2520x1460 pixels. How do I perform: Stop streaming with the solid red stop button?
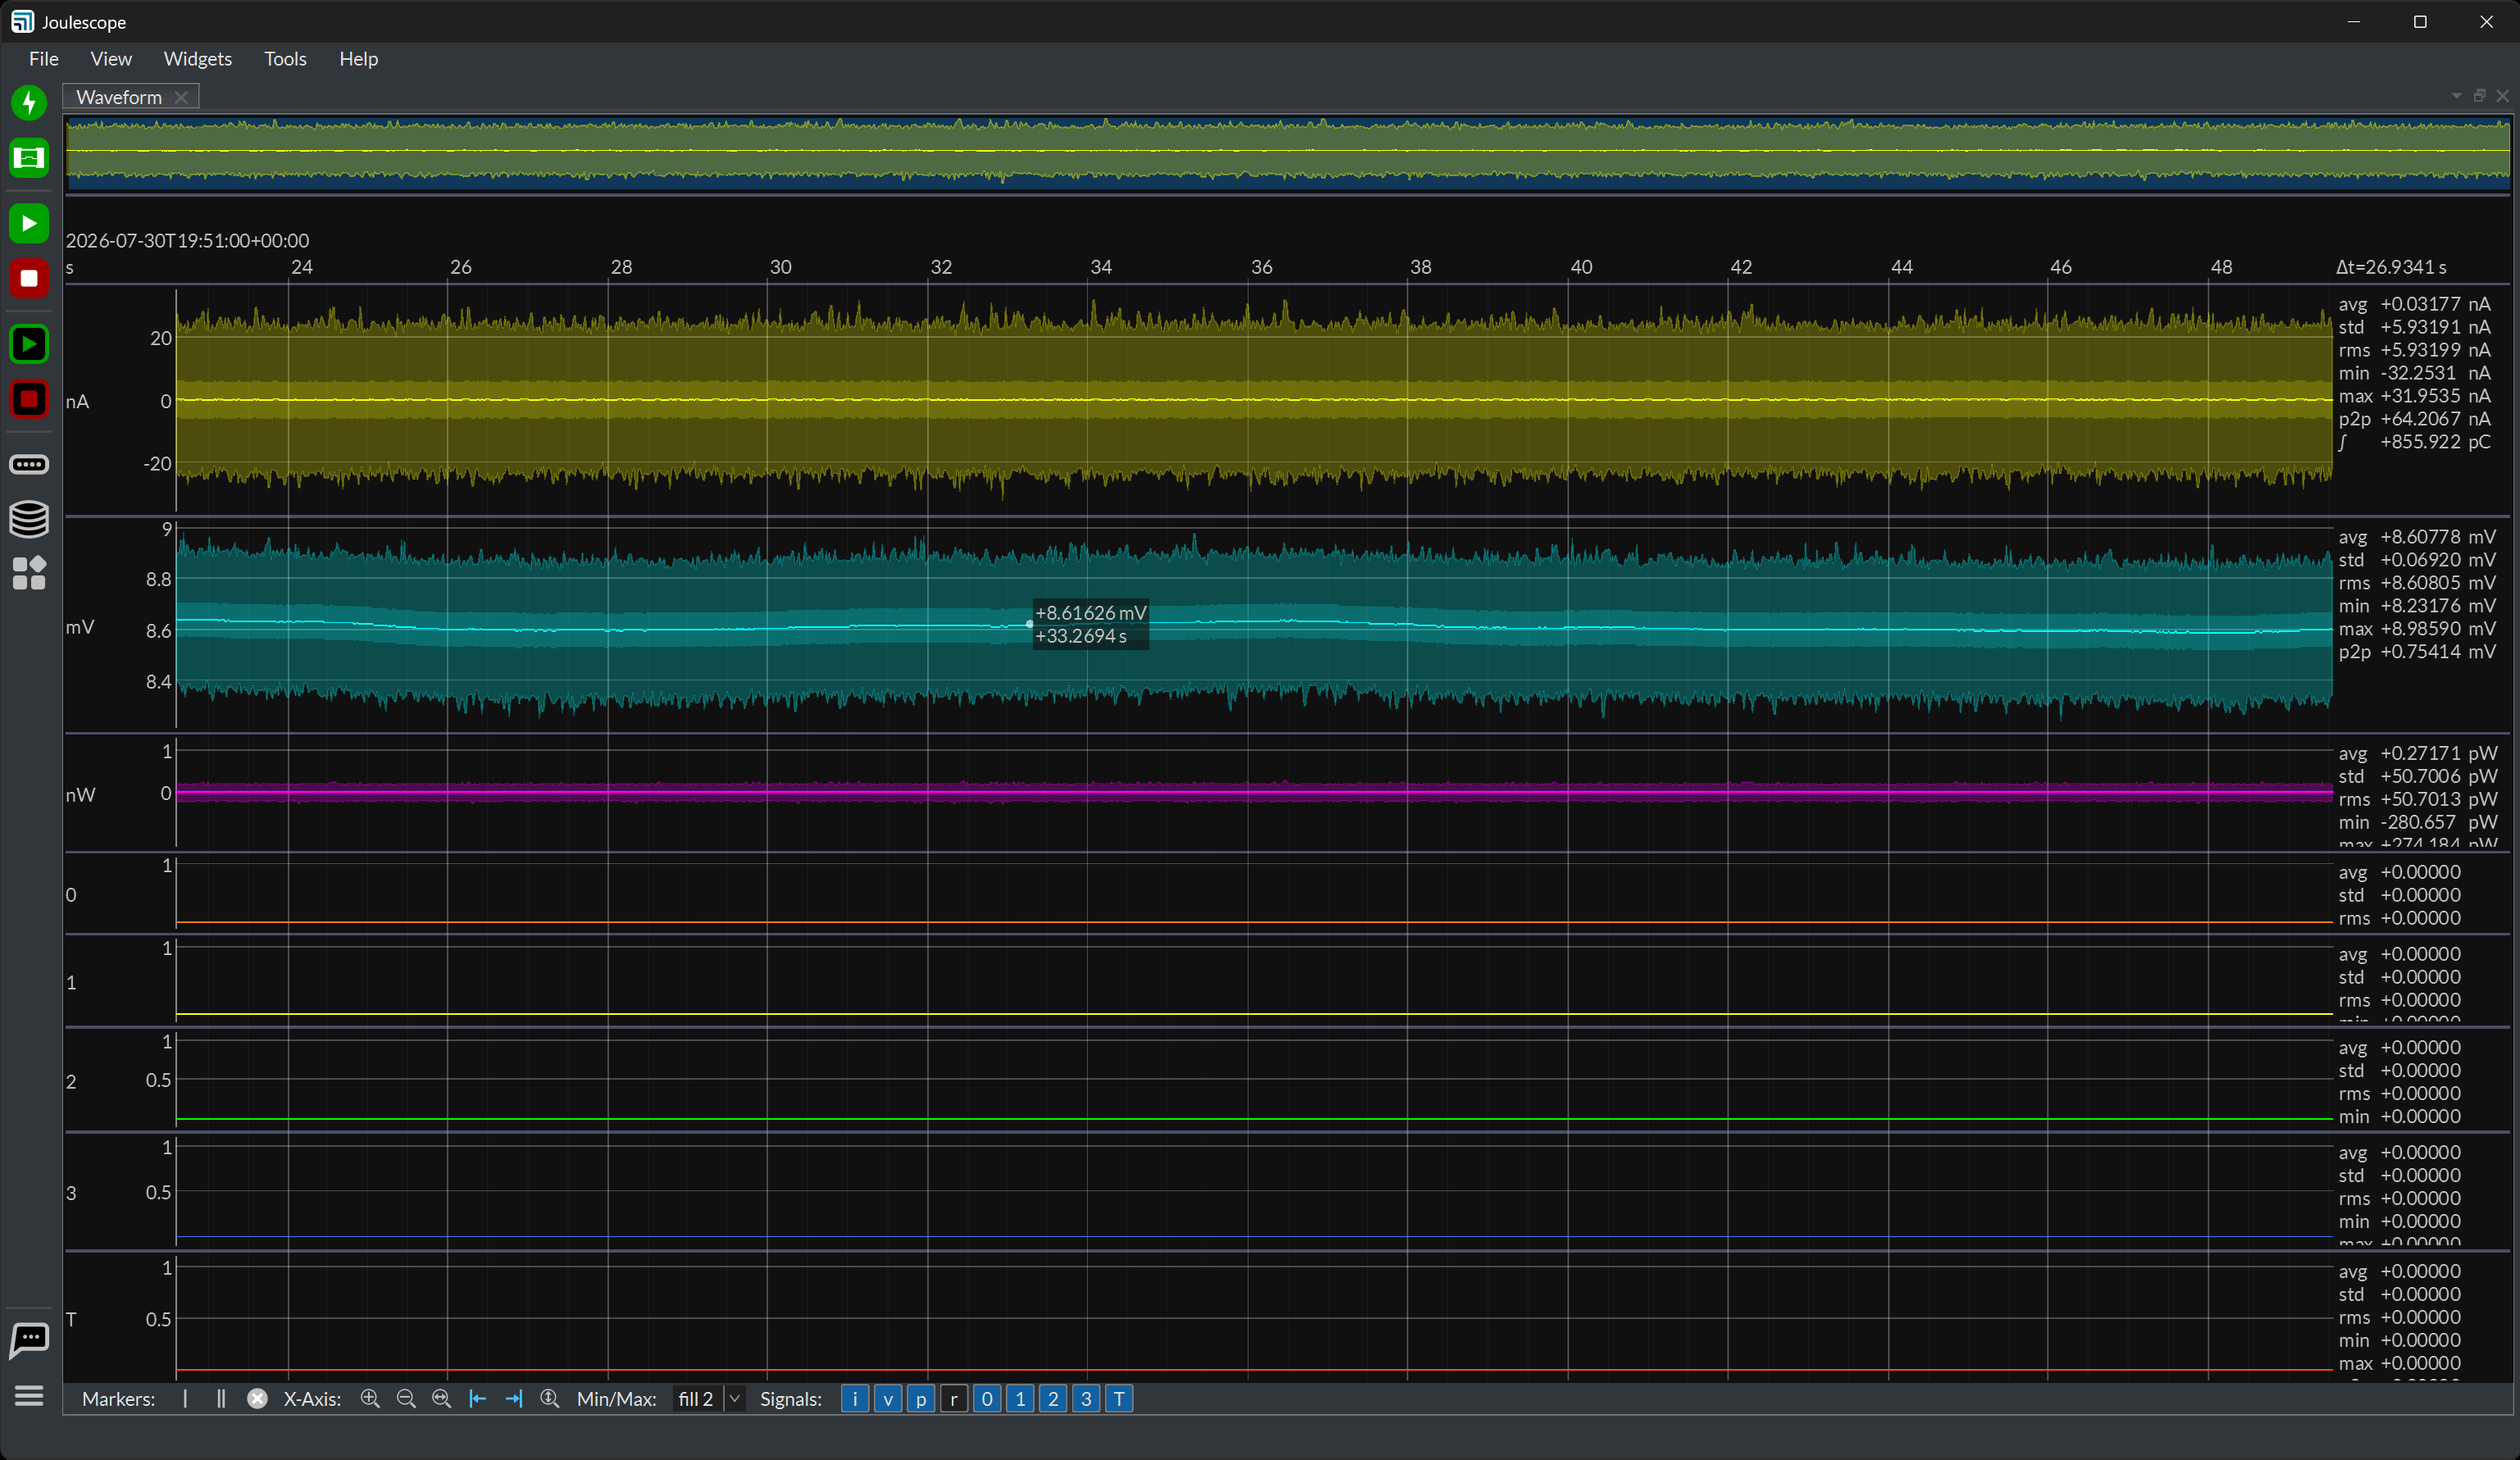(x=29, y=279)
